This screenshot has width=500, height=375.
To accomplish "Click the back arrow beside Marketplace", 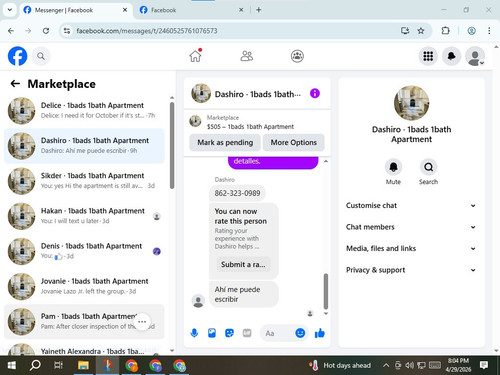I will (15, 84).
